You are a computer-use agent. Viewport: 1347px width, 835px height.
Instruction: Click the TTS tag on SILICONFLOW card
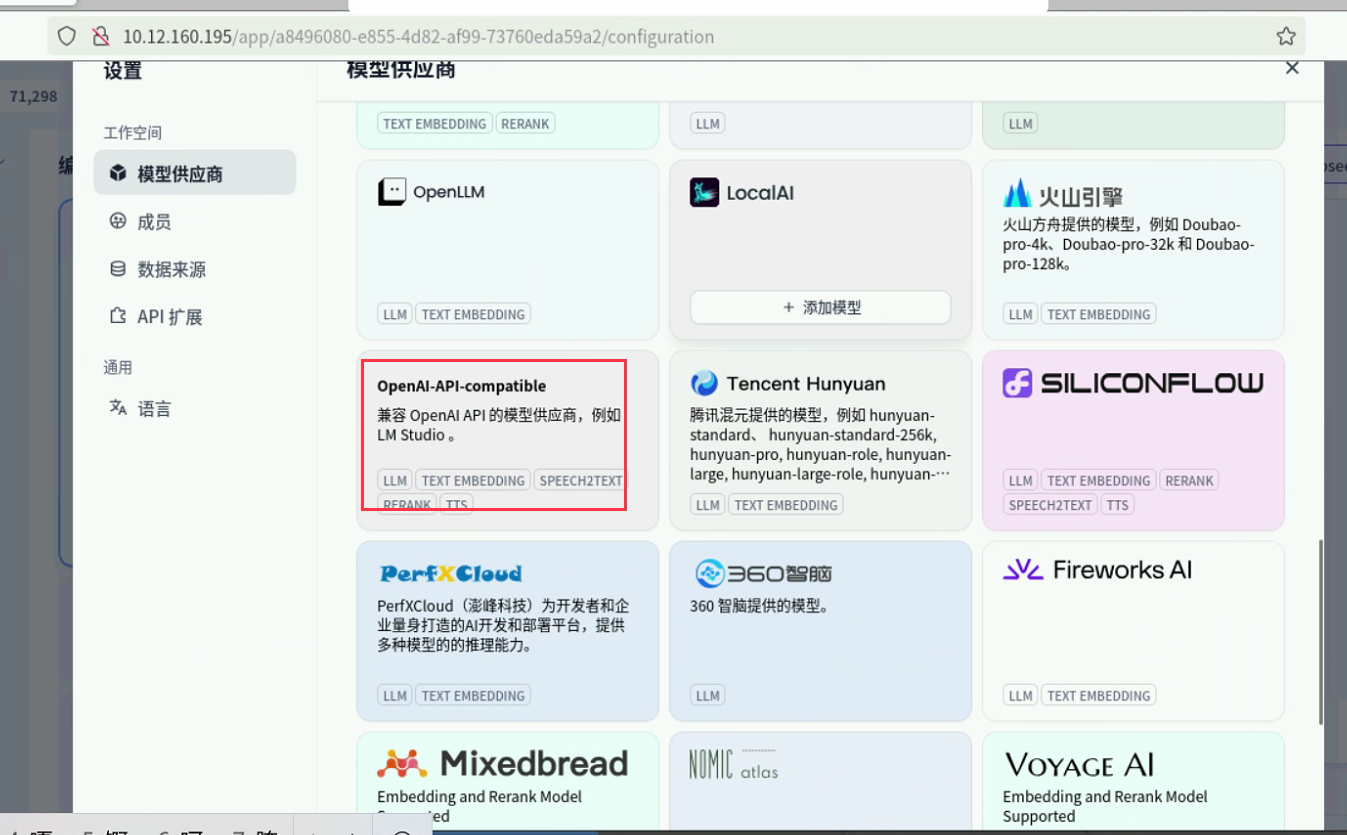1117,505
